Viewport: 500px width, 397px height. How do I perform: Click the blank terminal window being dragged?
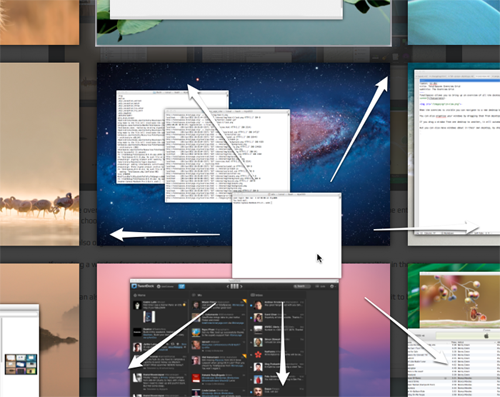coord(287,235)
